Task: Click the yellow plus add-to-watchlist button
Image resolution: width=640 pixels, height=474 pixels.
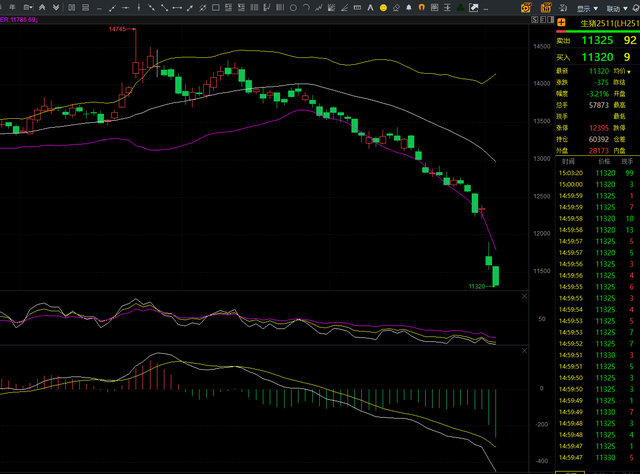Action: 561,22
